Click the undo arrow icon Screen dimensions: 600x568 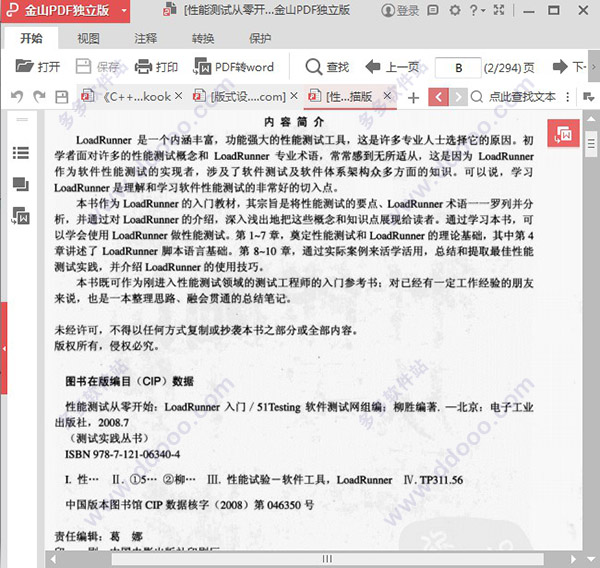[x=17, y=96]
